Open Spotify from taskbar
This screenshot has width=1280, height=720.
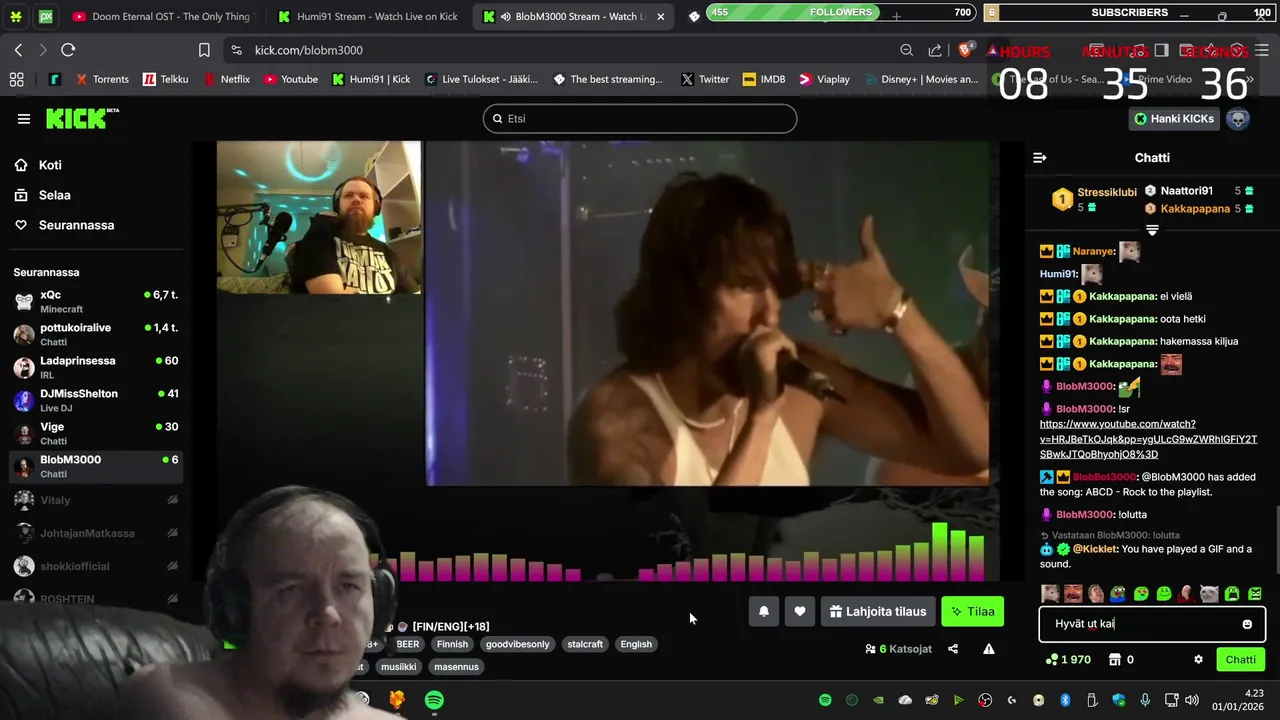click(434, 700)
